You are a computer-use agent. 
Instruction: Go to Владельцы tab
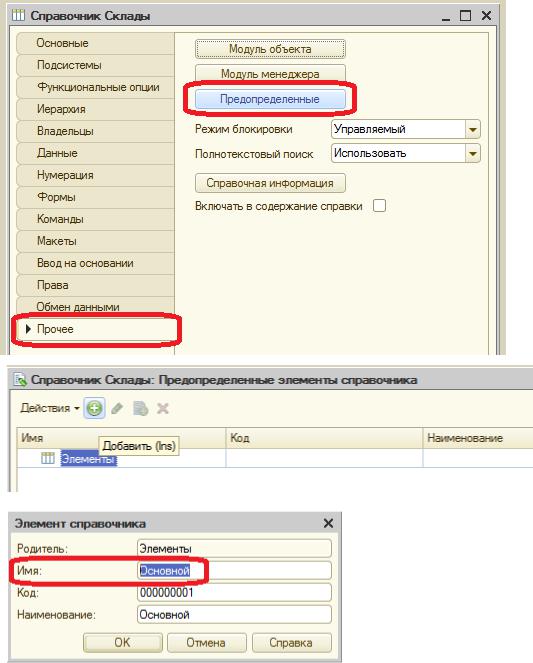(x=96, y=131)
